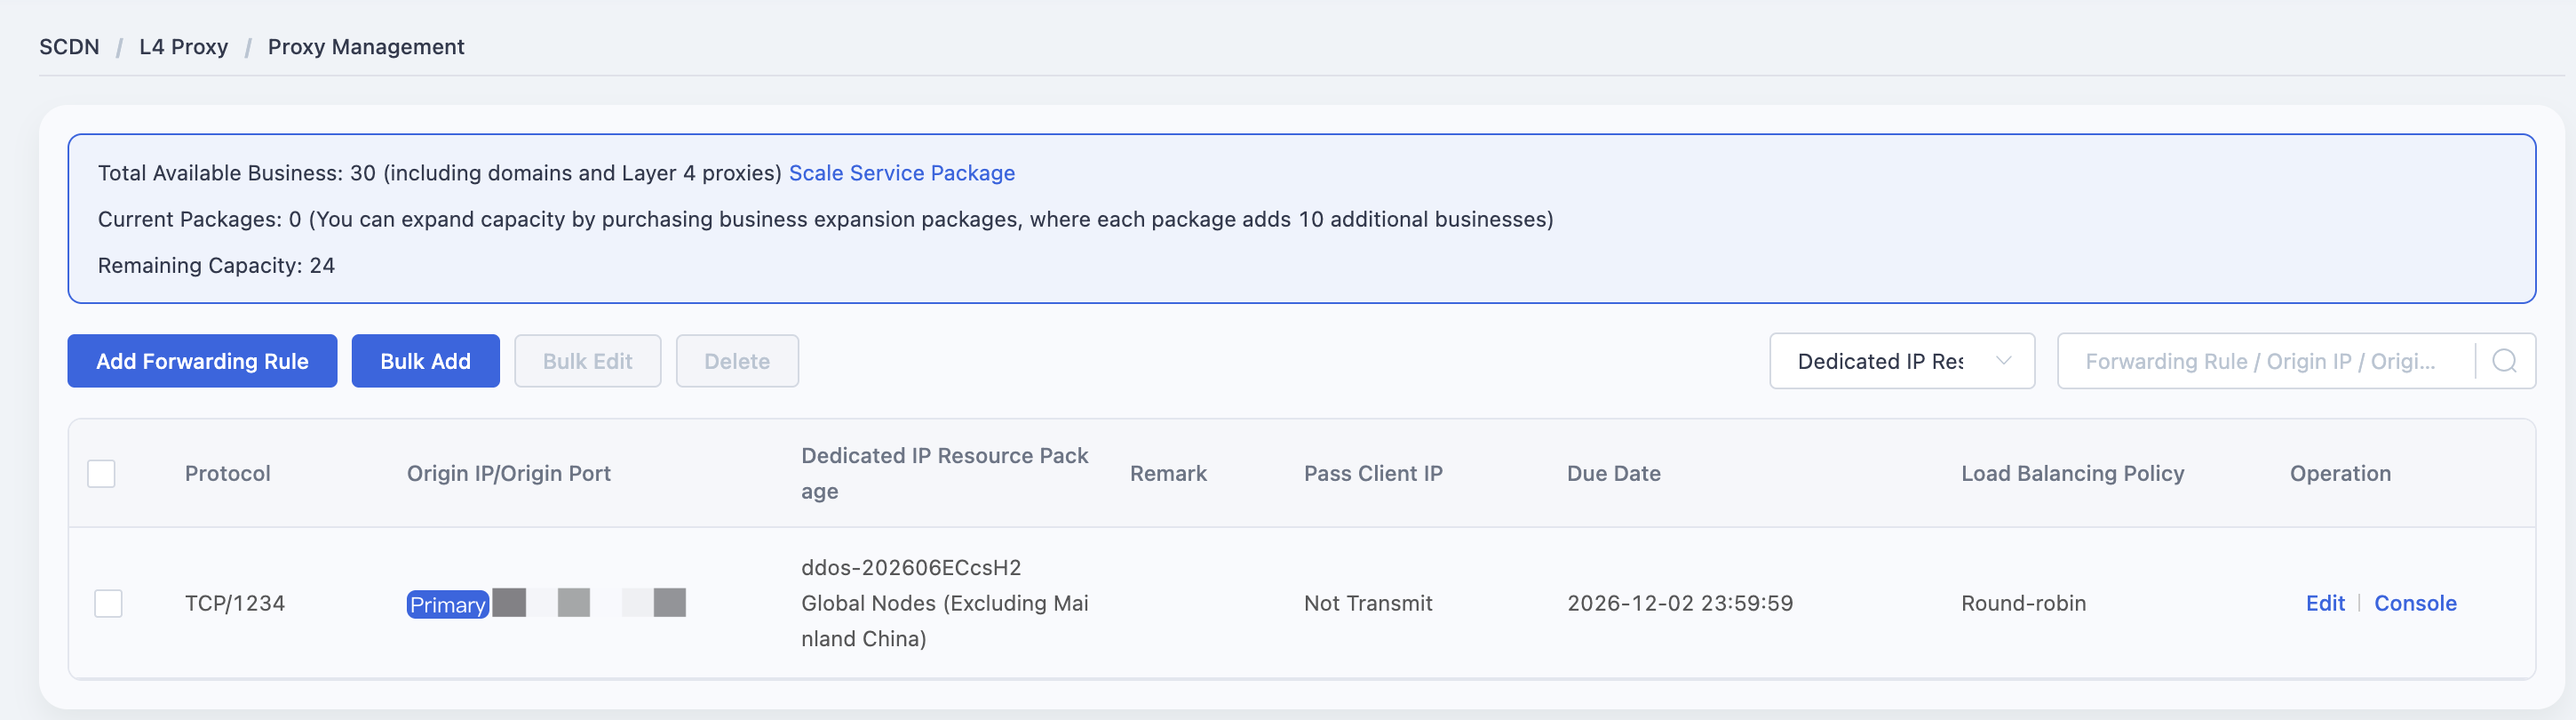Click the Bulk Add button
Screen dimensions: 2576x720
(425, 361)
